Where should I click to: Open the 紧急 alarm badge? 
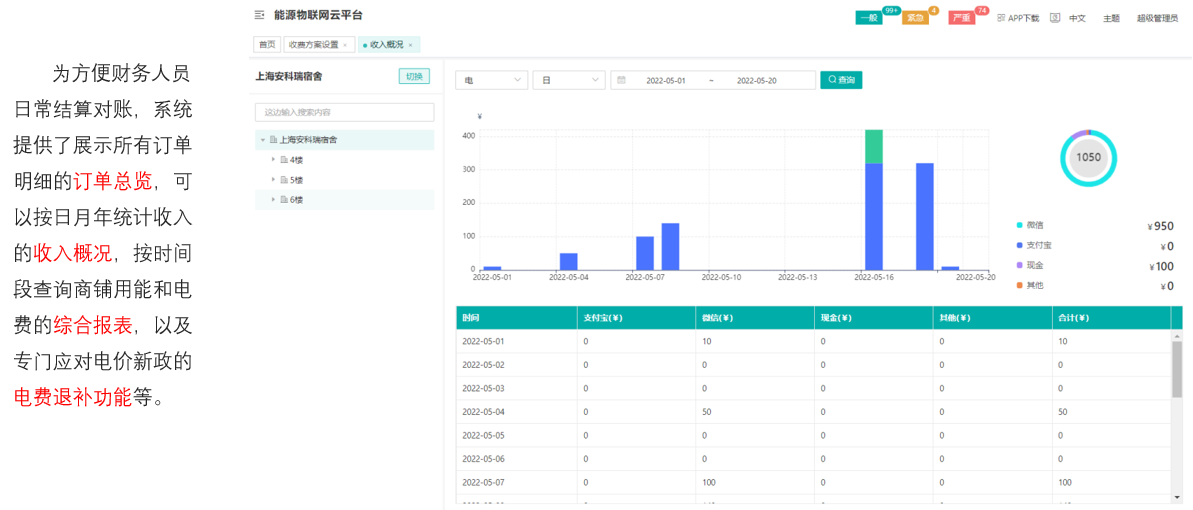(x=915, y=18)
